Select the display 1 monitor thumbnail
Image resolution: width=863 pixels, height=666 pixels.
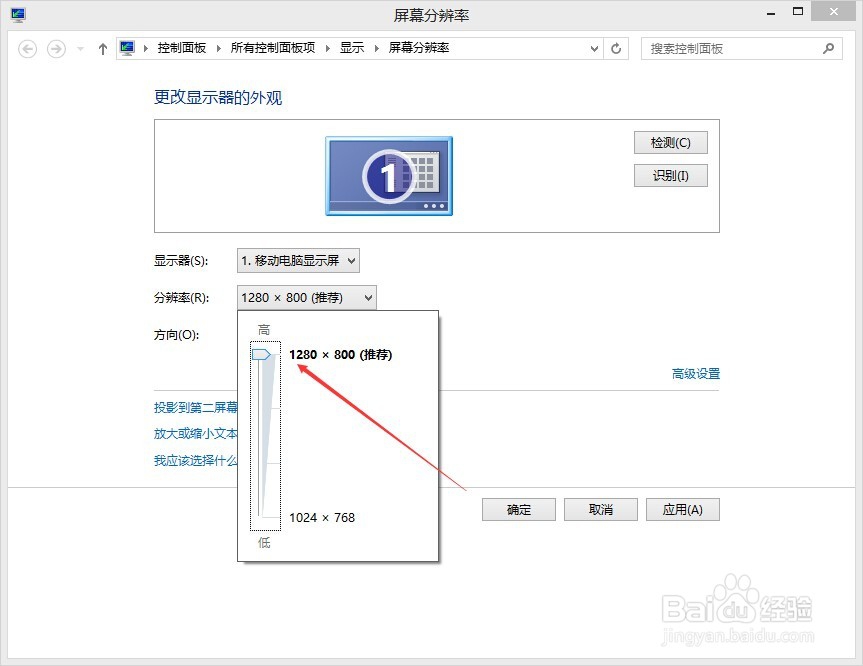pyautogui.click(x=389, y=176)
